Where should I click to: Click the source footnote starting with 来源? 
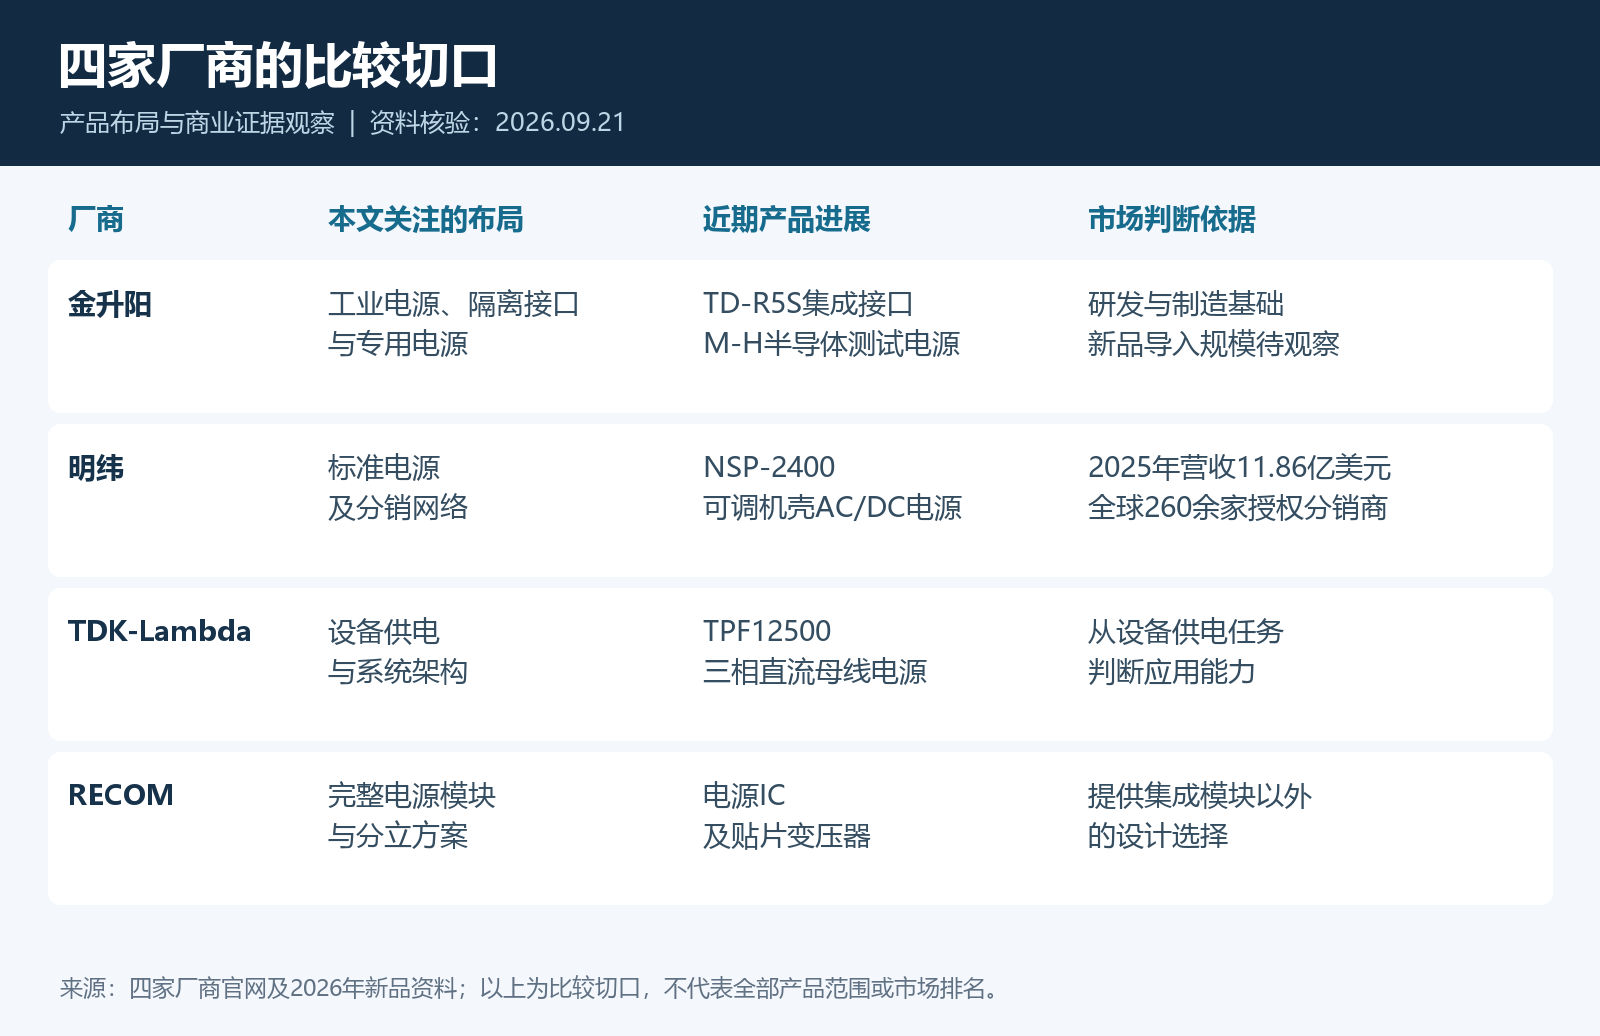pyautogui.click(x=530, y=988)
